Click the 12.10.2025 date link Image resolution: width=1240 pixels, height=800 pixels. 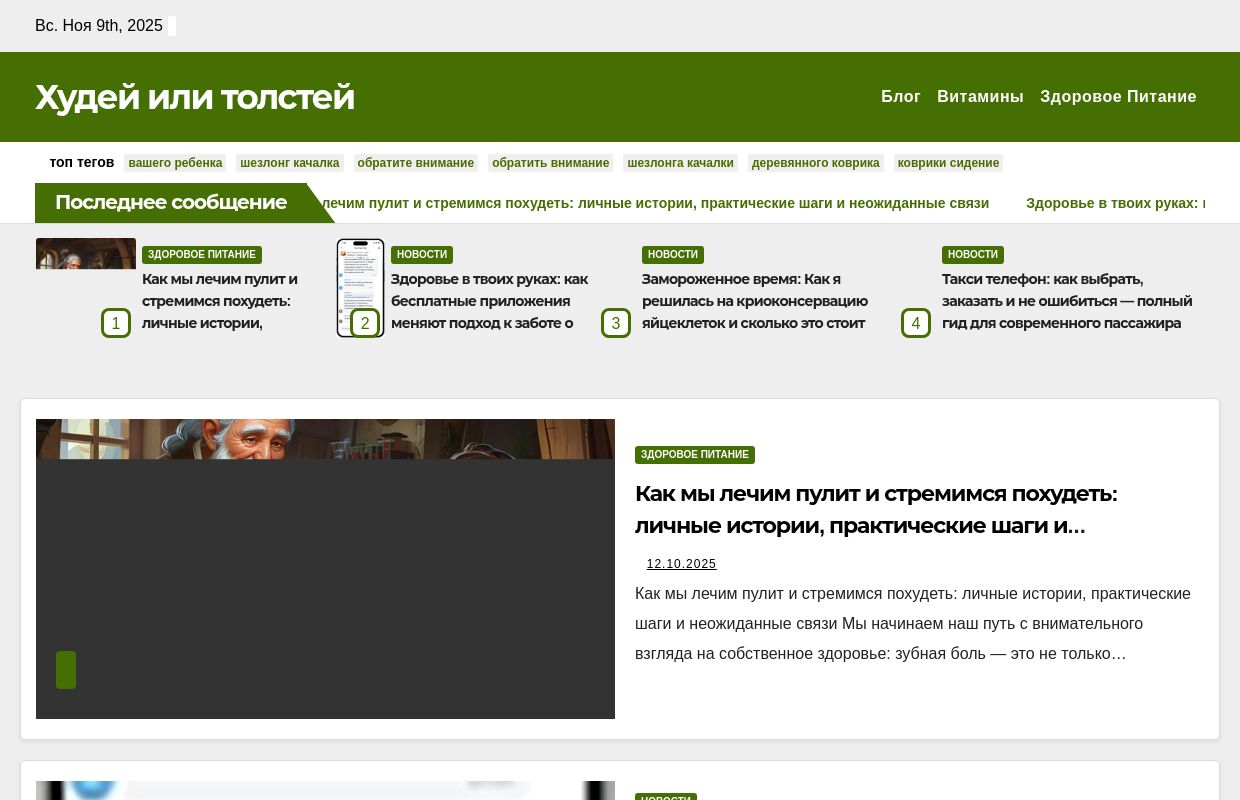click(x=681, y=564)
